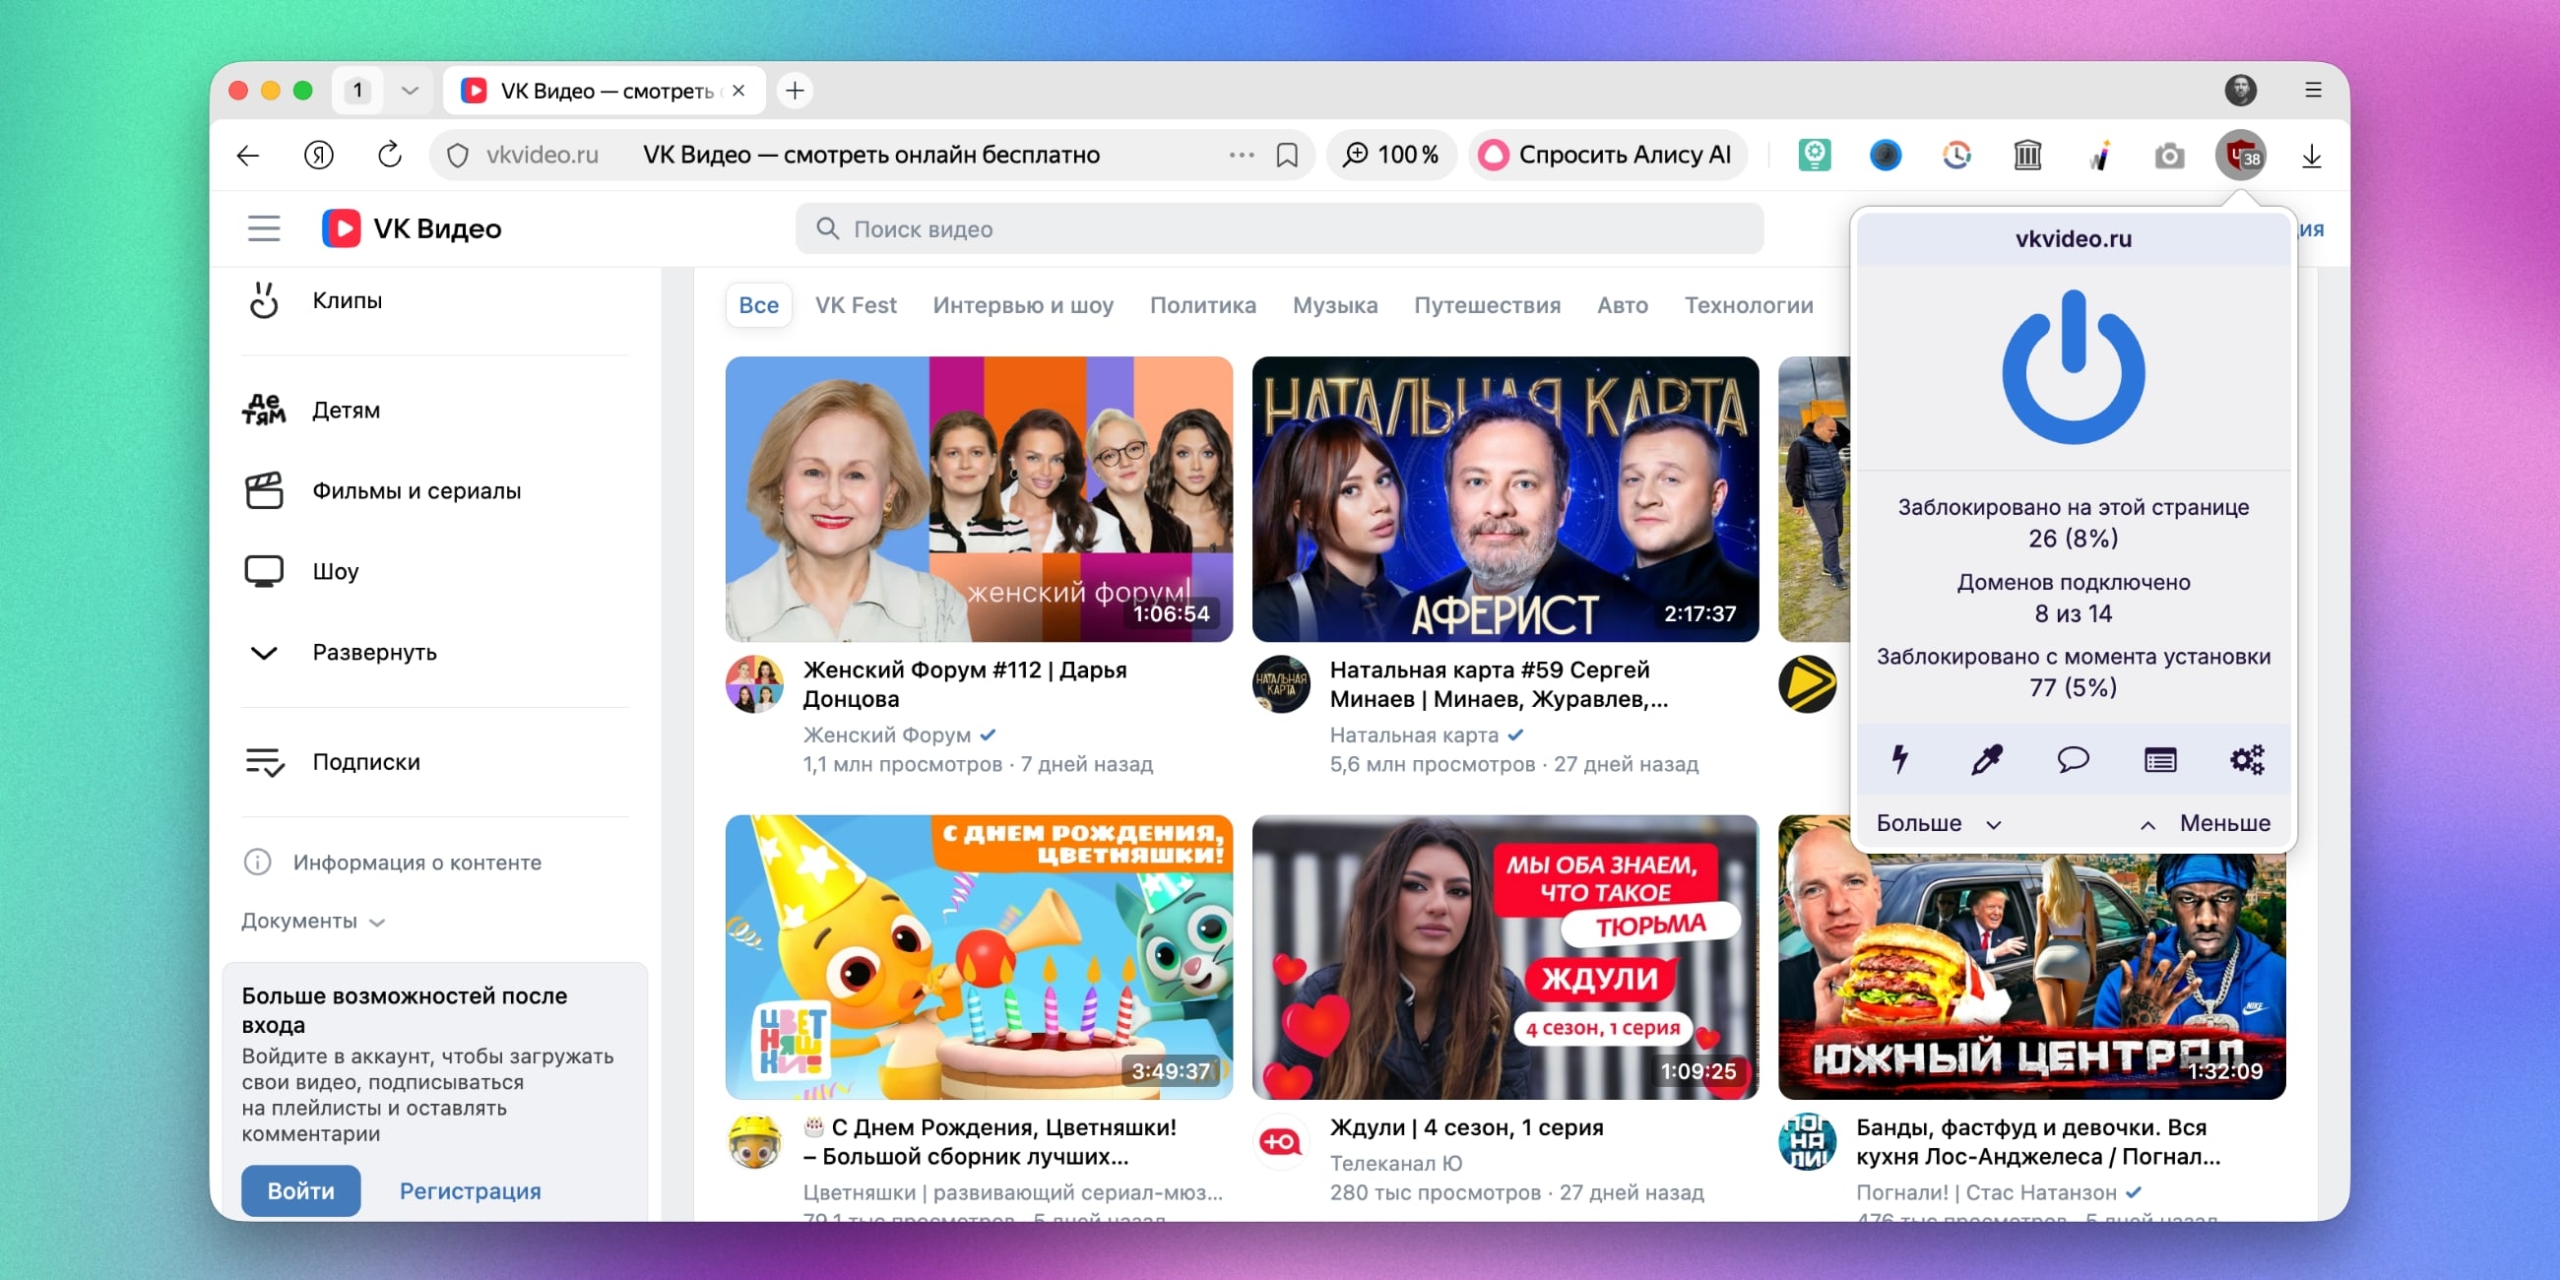Click the pen-style extension icon
2560x1280 pixels.
(2099, 155)
